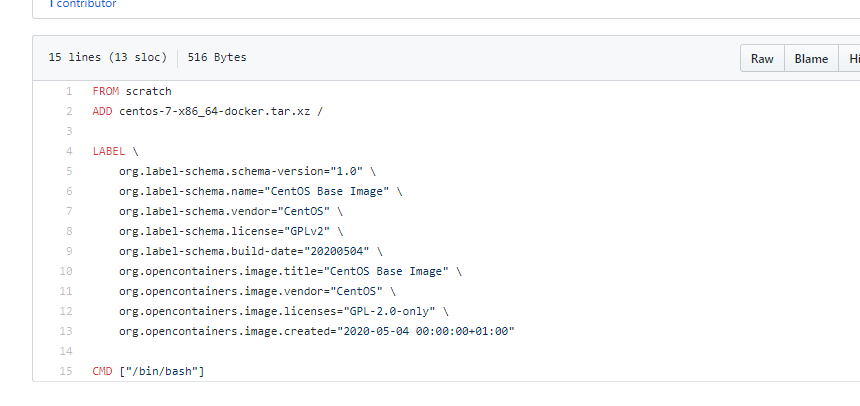Click the label-schema.name "CentOS Base Image" line

(261, 191)
